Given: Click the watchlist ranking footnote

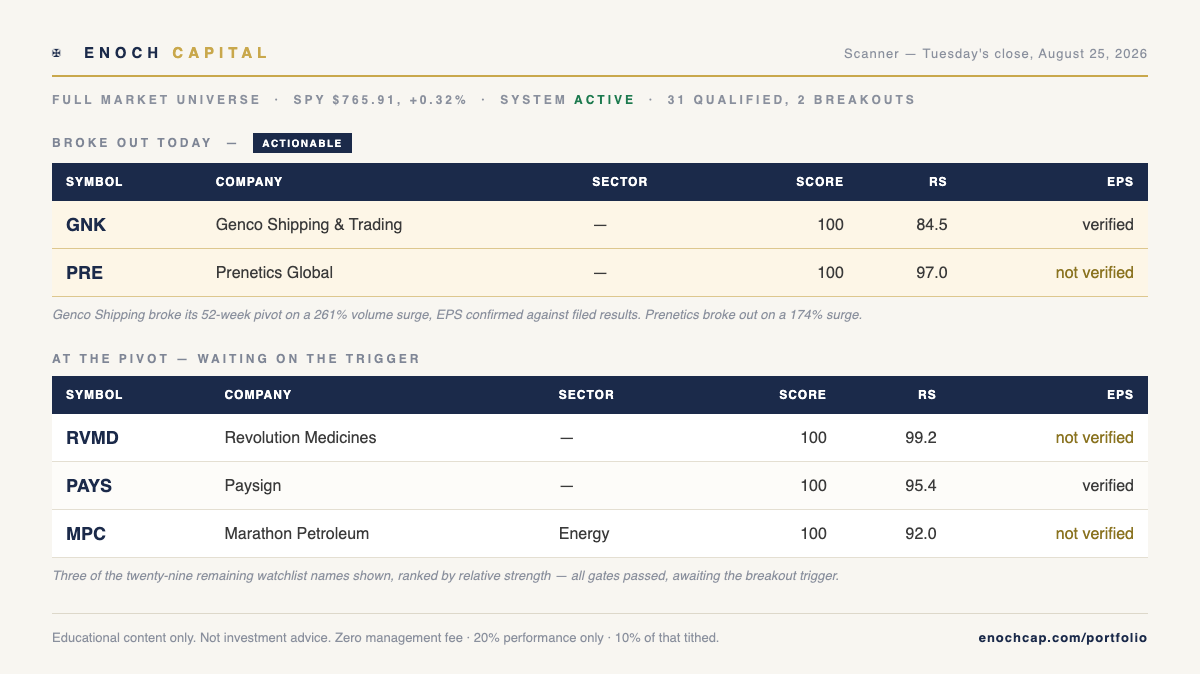Looking at the screenshot, I should (445, 576).
